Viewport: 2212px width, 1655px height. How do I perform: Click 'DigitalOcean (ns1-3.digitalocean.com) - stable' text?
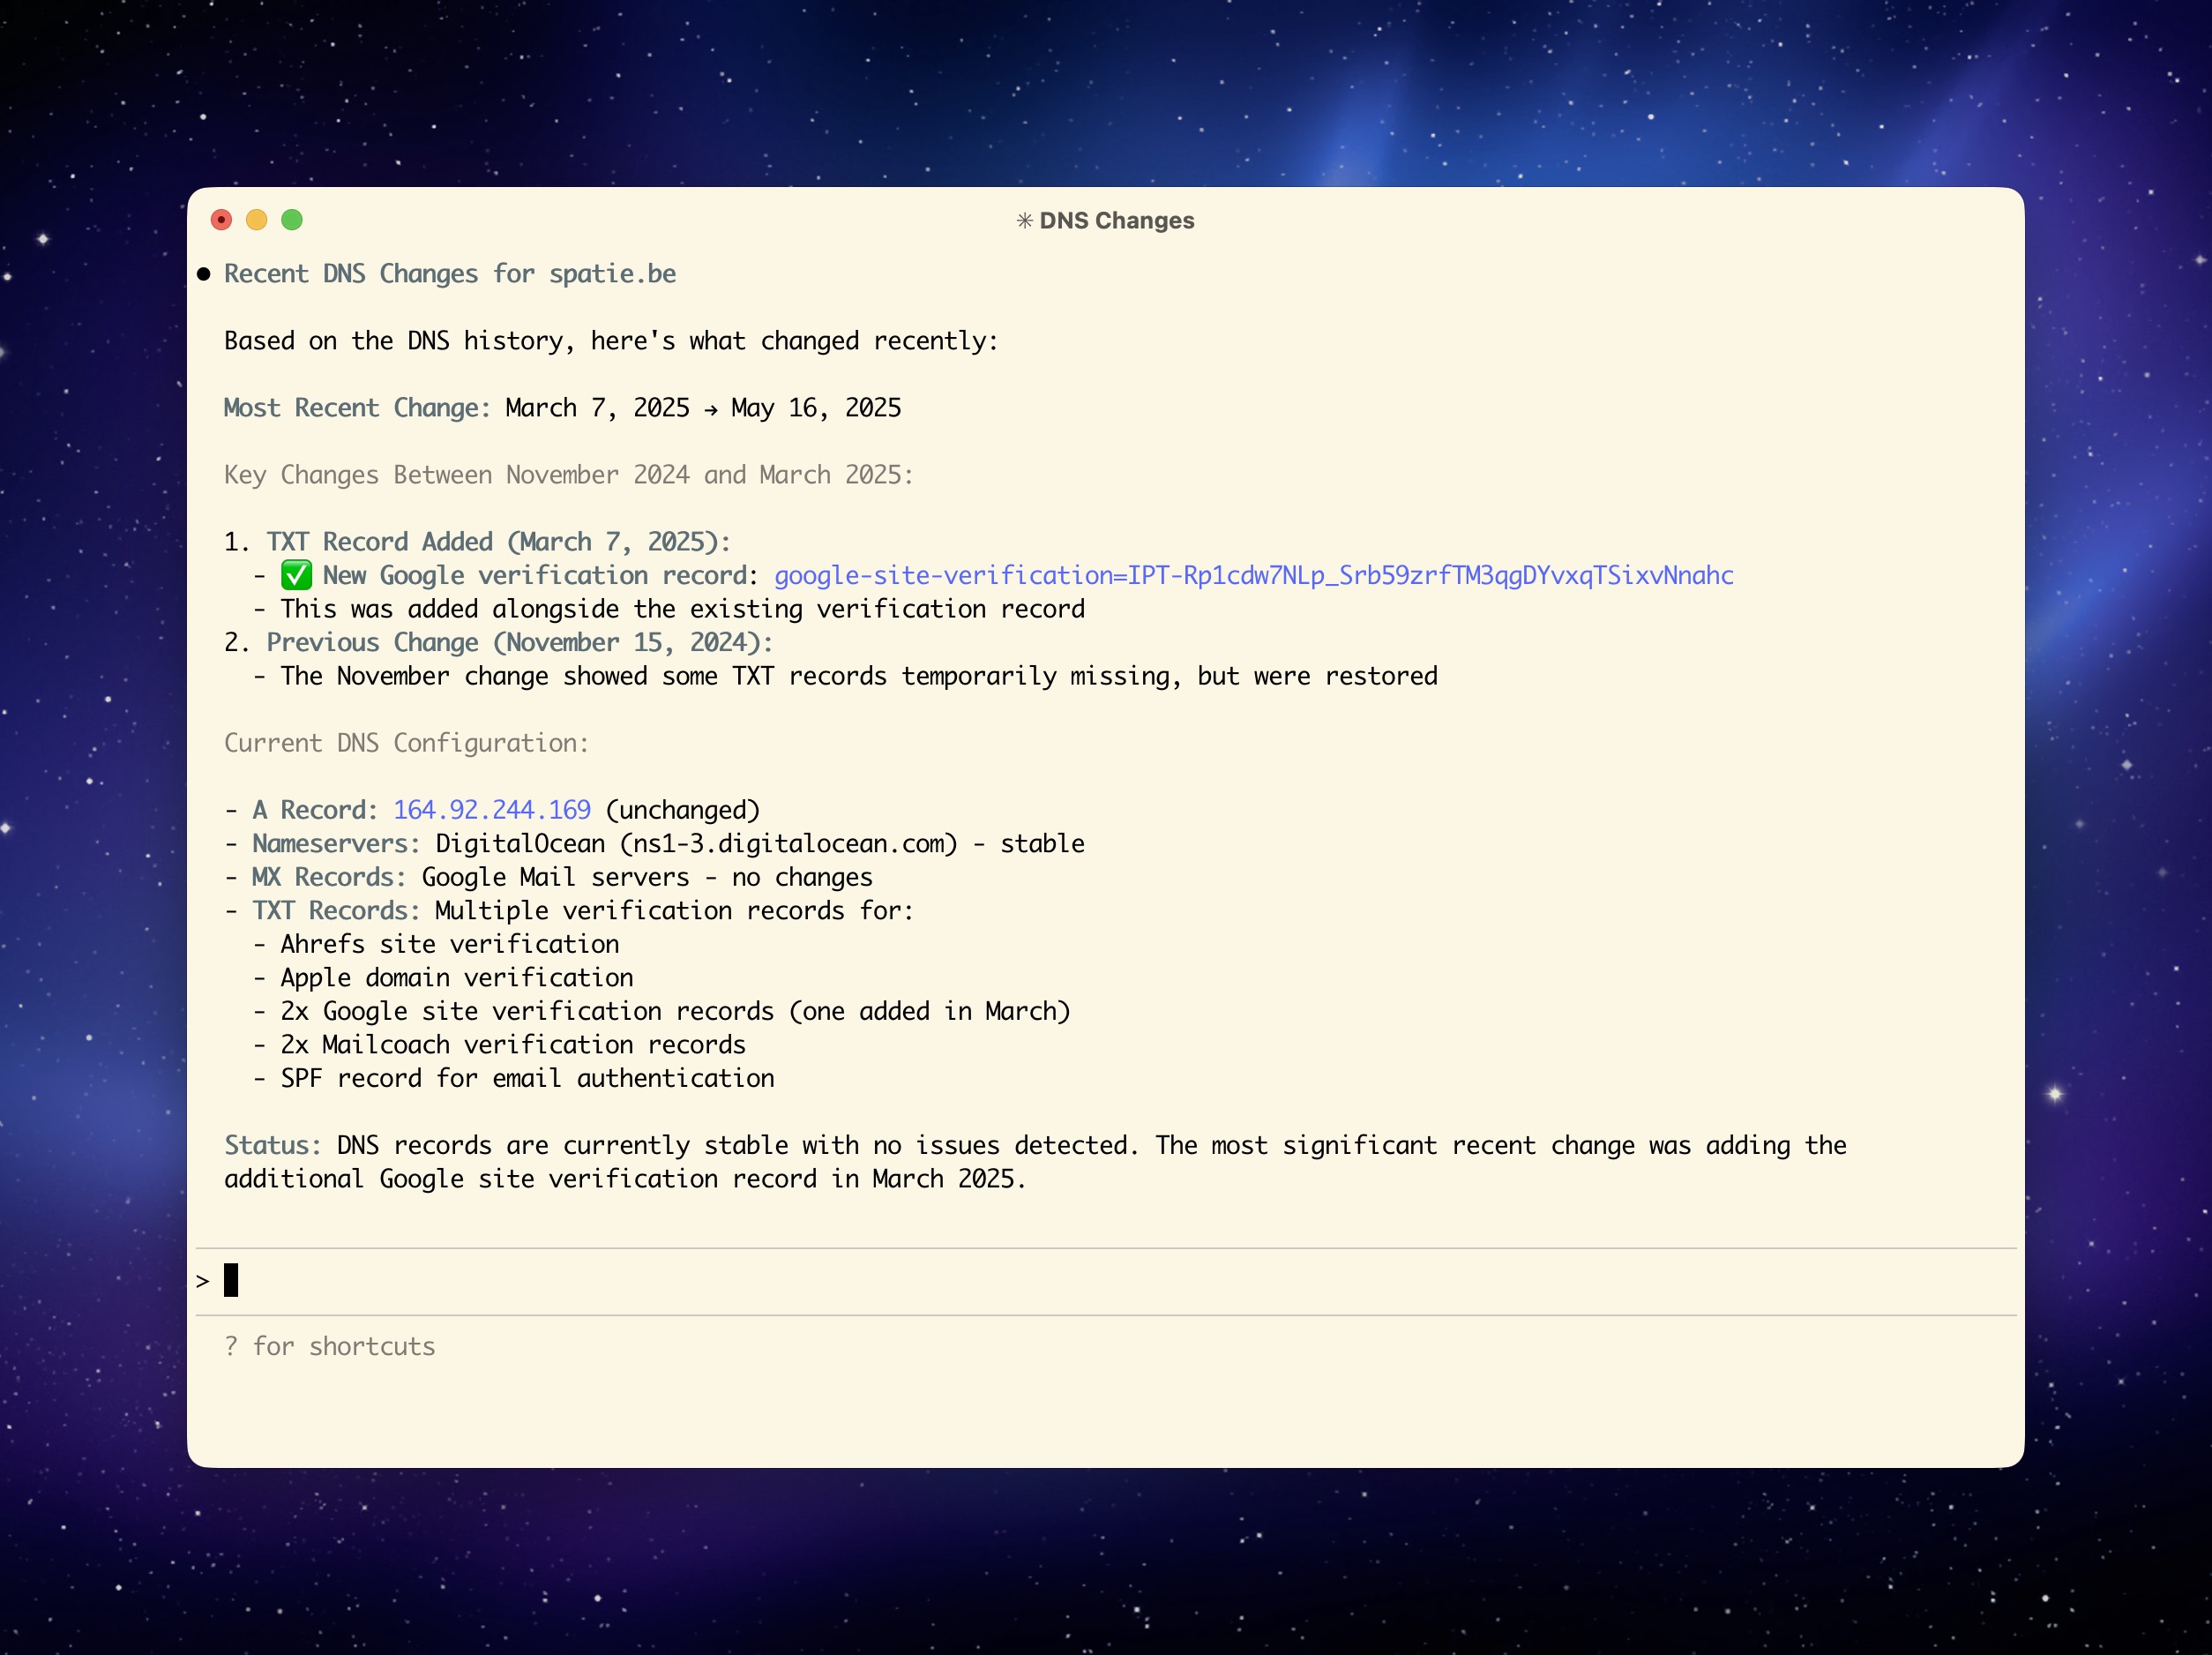pos(760,844)
